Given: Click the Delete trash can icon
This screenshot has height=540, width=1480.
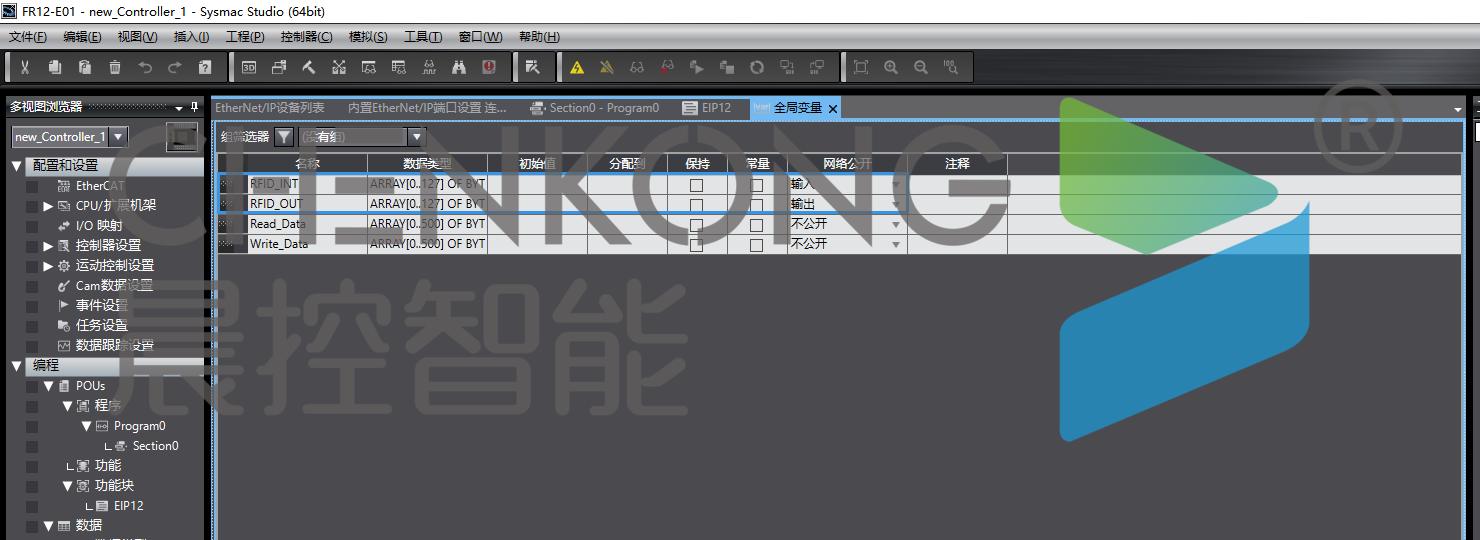Looking at the screenshot, I should 115,67.
